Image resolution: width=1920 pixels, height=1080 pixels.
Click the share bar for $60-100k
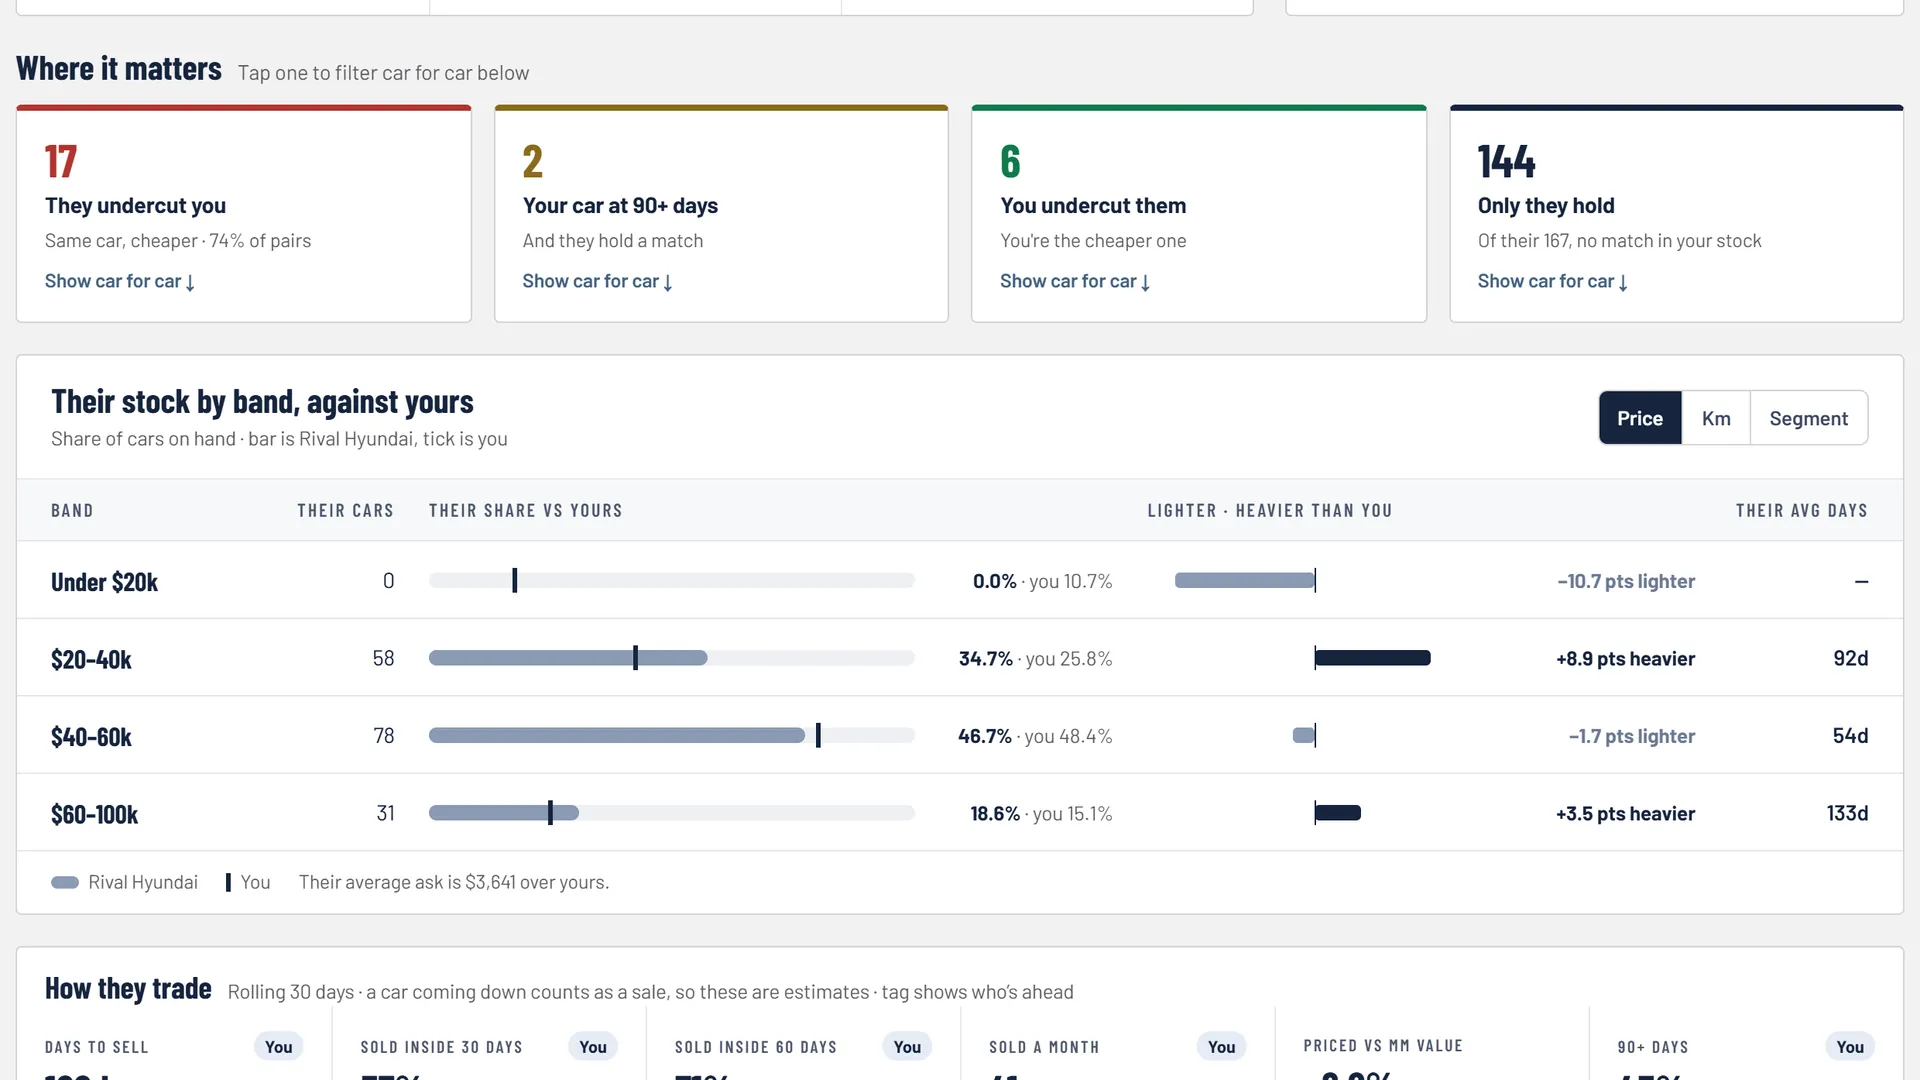672,813
